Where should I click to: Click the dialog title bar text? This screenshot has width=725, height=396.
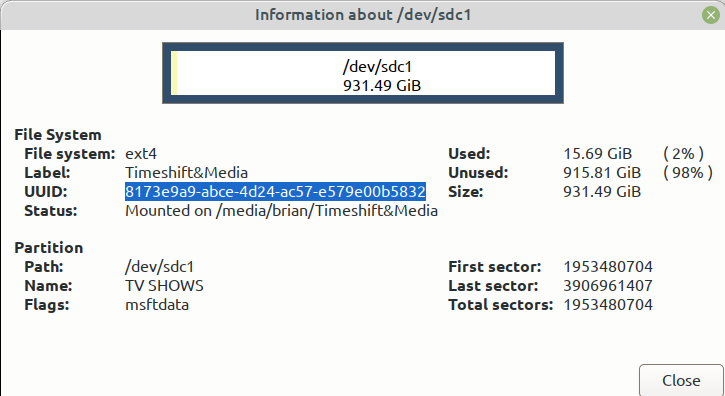(363, 15)
